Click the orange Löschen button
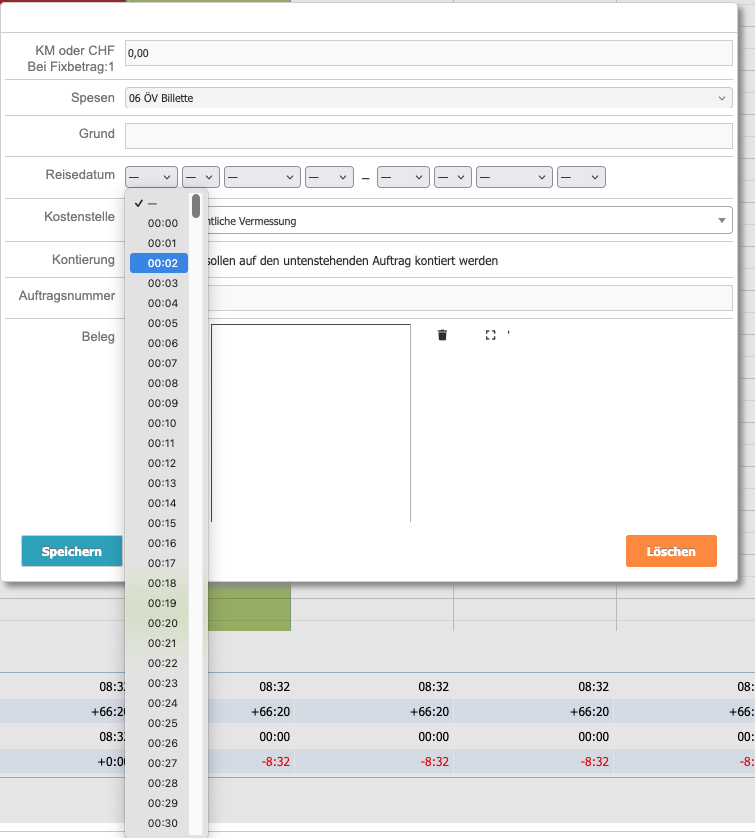This screenshot has height=838, width=755. [x=671, y=551]
